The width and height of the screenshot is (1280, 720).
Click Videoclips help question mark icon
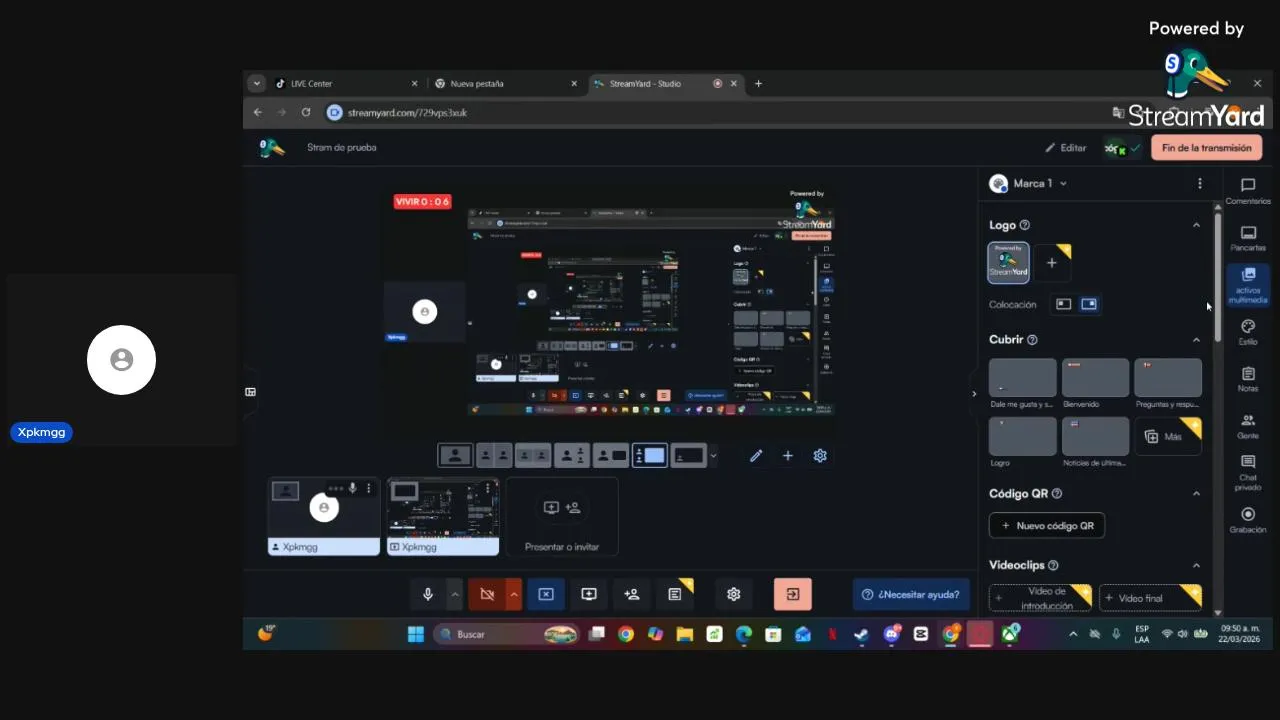coord(1053,566)
